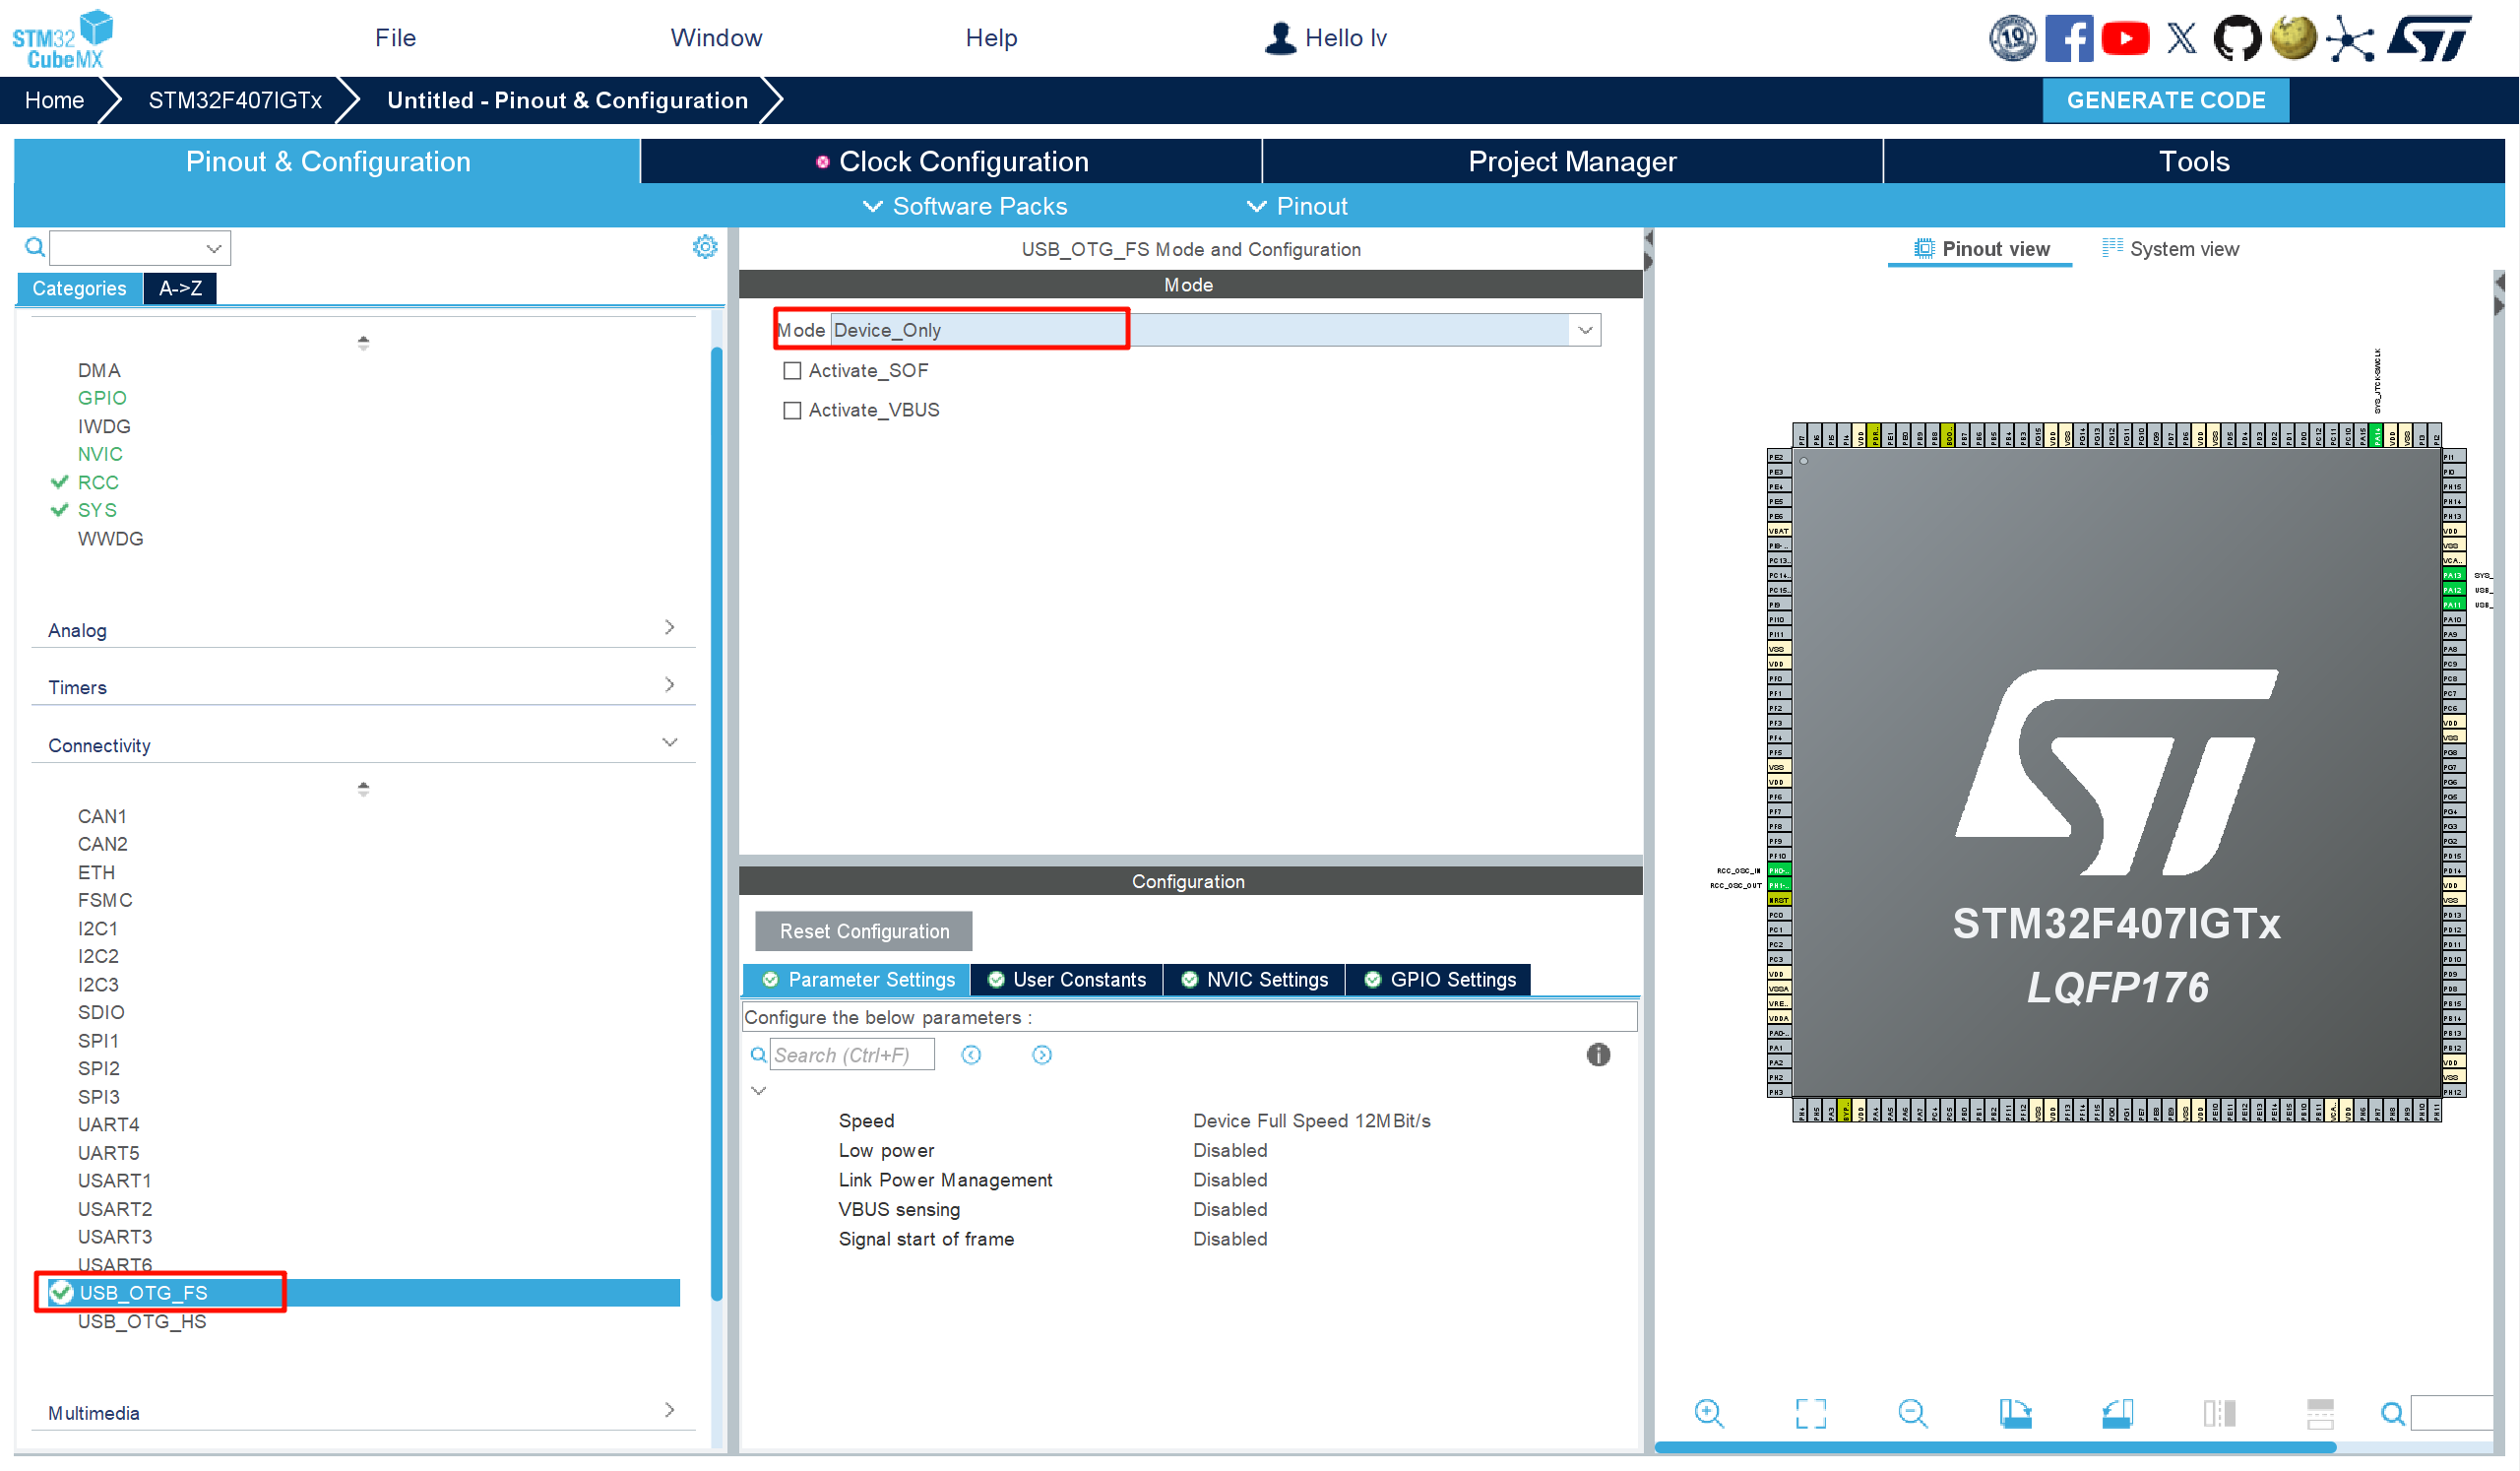The width and height of the screenshot is (2520, 1471).
Task: Click the categories panel vertical scrollbar
Action: (x=716, y=824)
